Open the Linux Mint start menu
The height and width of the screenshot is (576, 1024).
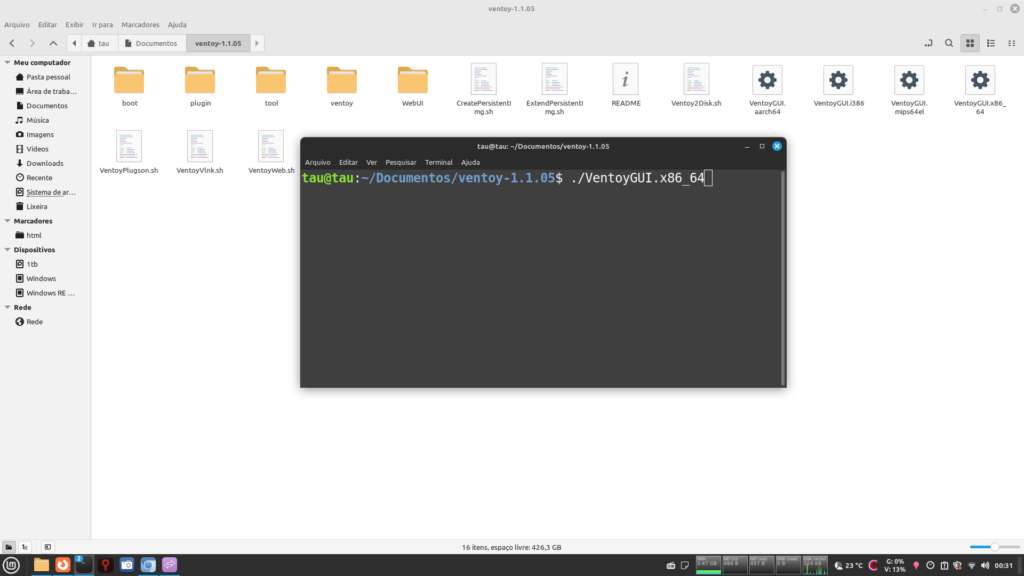[x=11, y=565]
